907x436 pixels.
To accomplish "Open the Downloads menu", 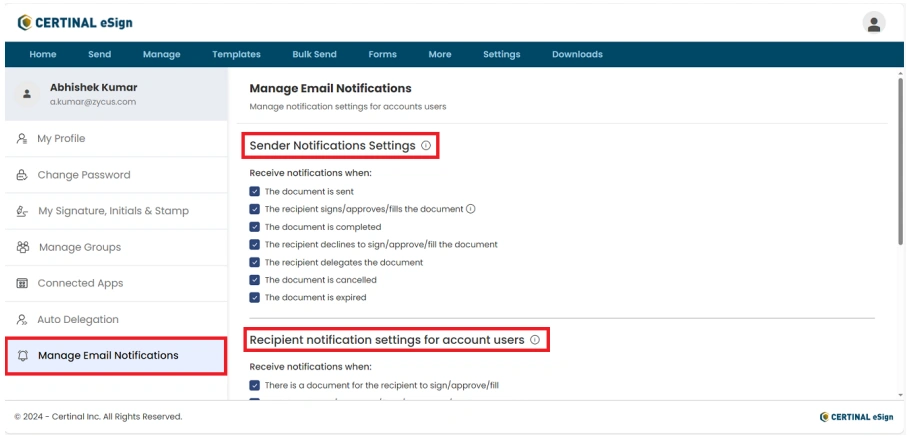I will click(577, 54).
